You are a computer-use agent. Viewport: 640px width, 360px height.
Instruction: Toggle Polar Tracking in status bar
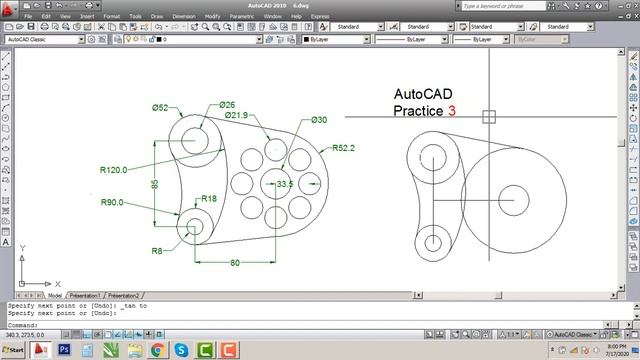pyautogui.click(x=97, y=335)
